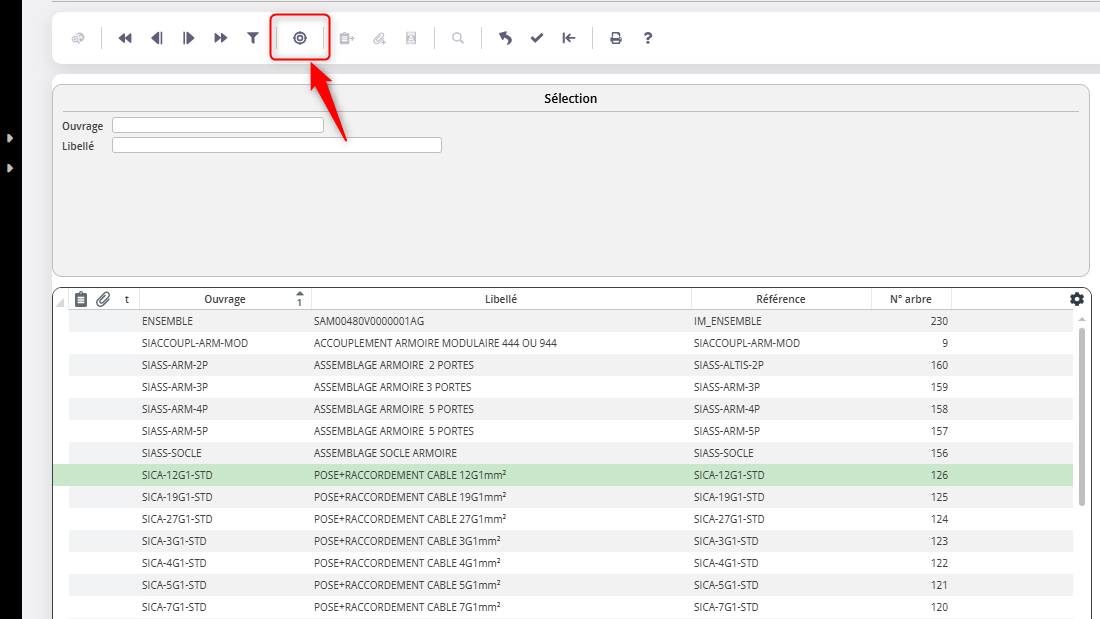Go to the previous record
This screenshot has height=619, width=1100.
coord(157,38)
